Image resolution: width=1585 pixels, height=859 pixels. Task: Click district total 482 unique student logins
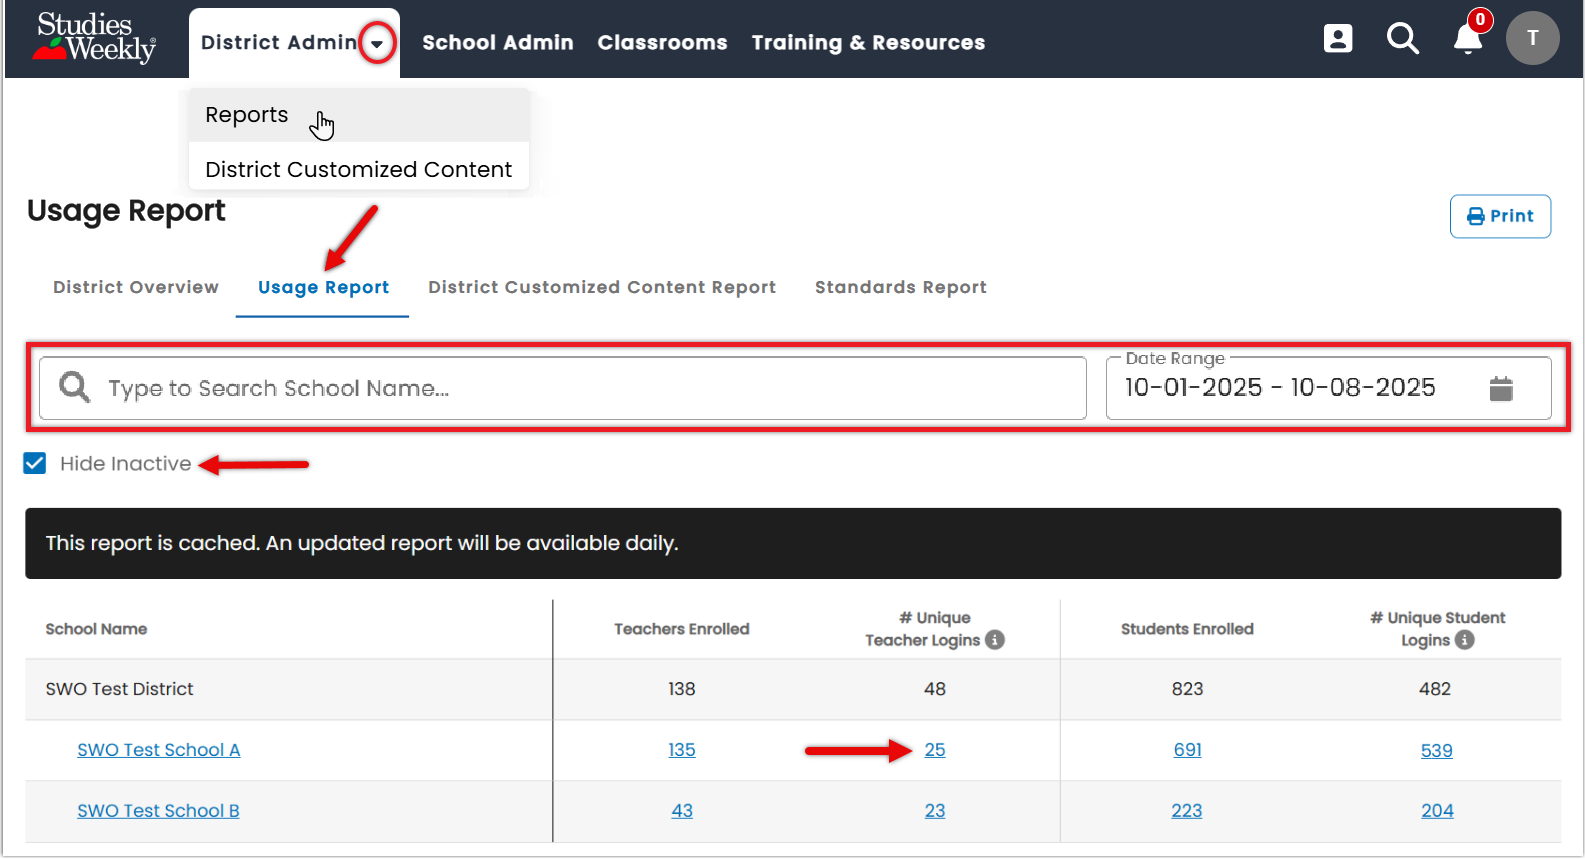(x=1435, y=689)
